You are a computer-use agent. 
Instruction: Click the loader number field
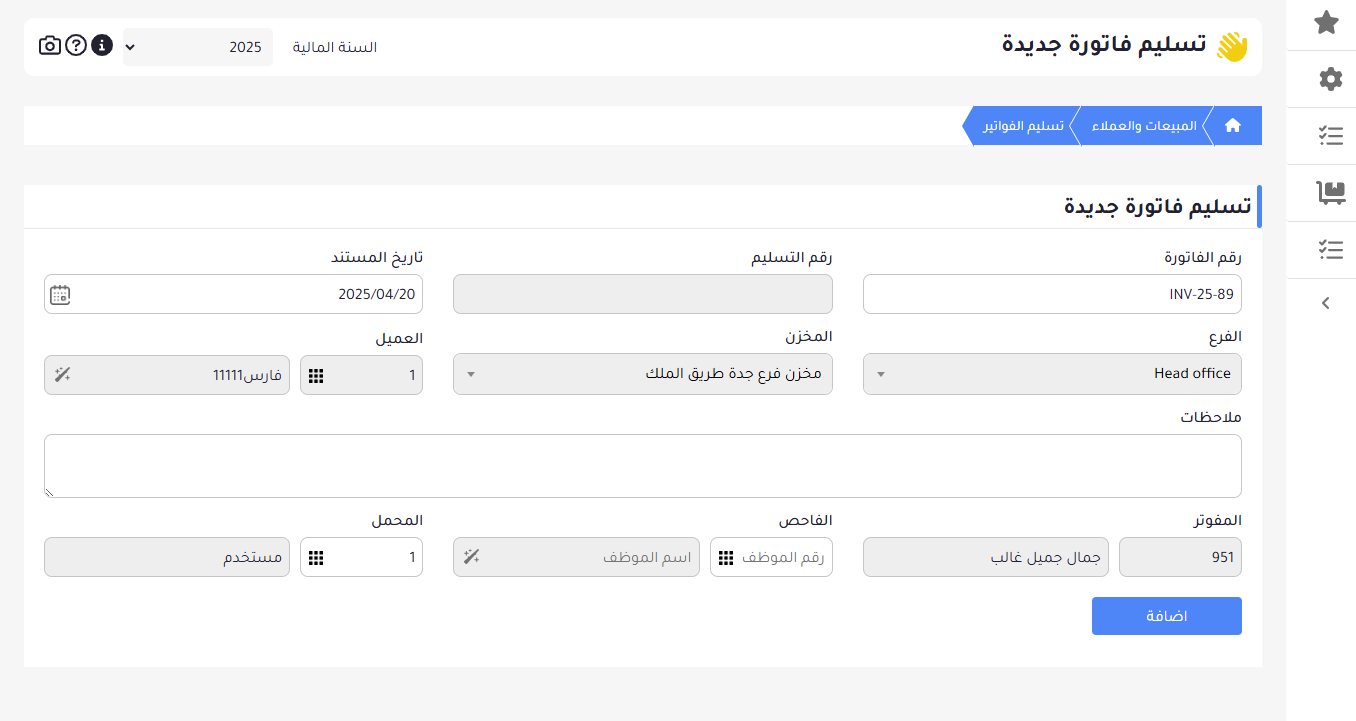361,557
